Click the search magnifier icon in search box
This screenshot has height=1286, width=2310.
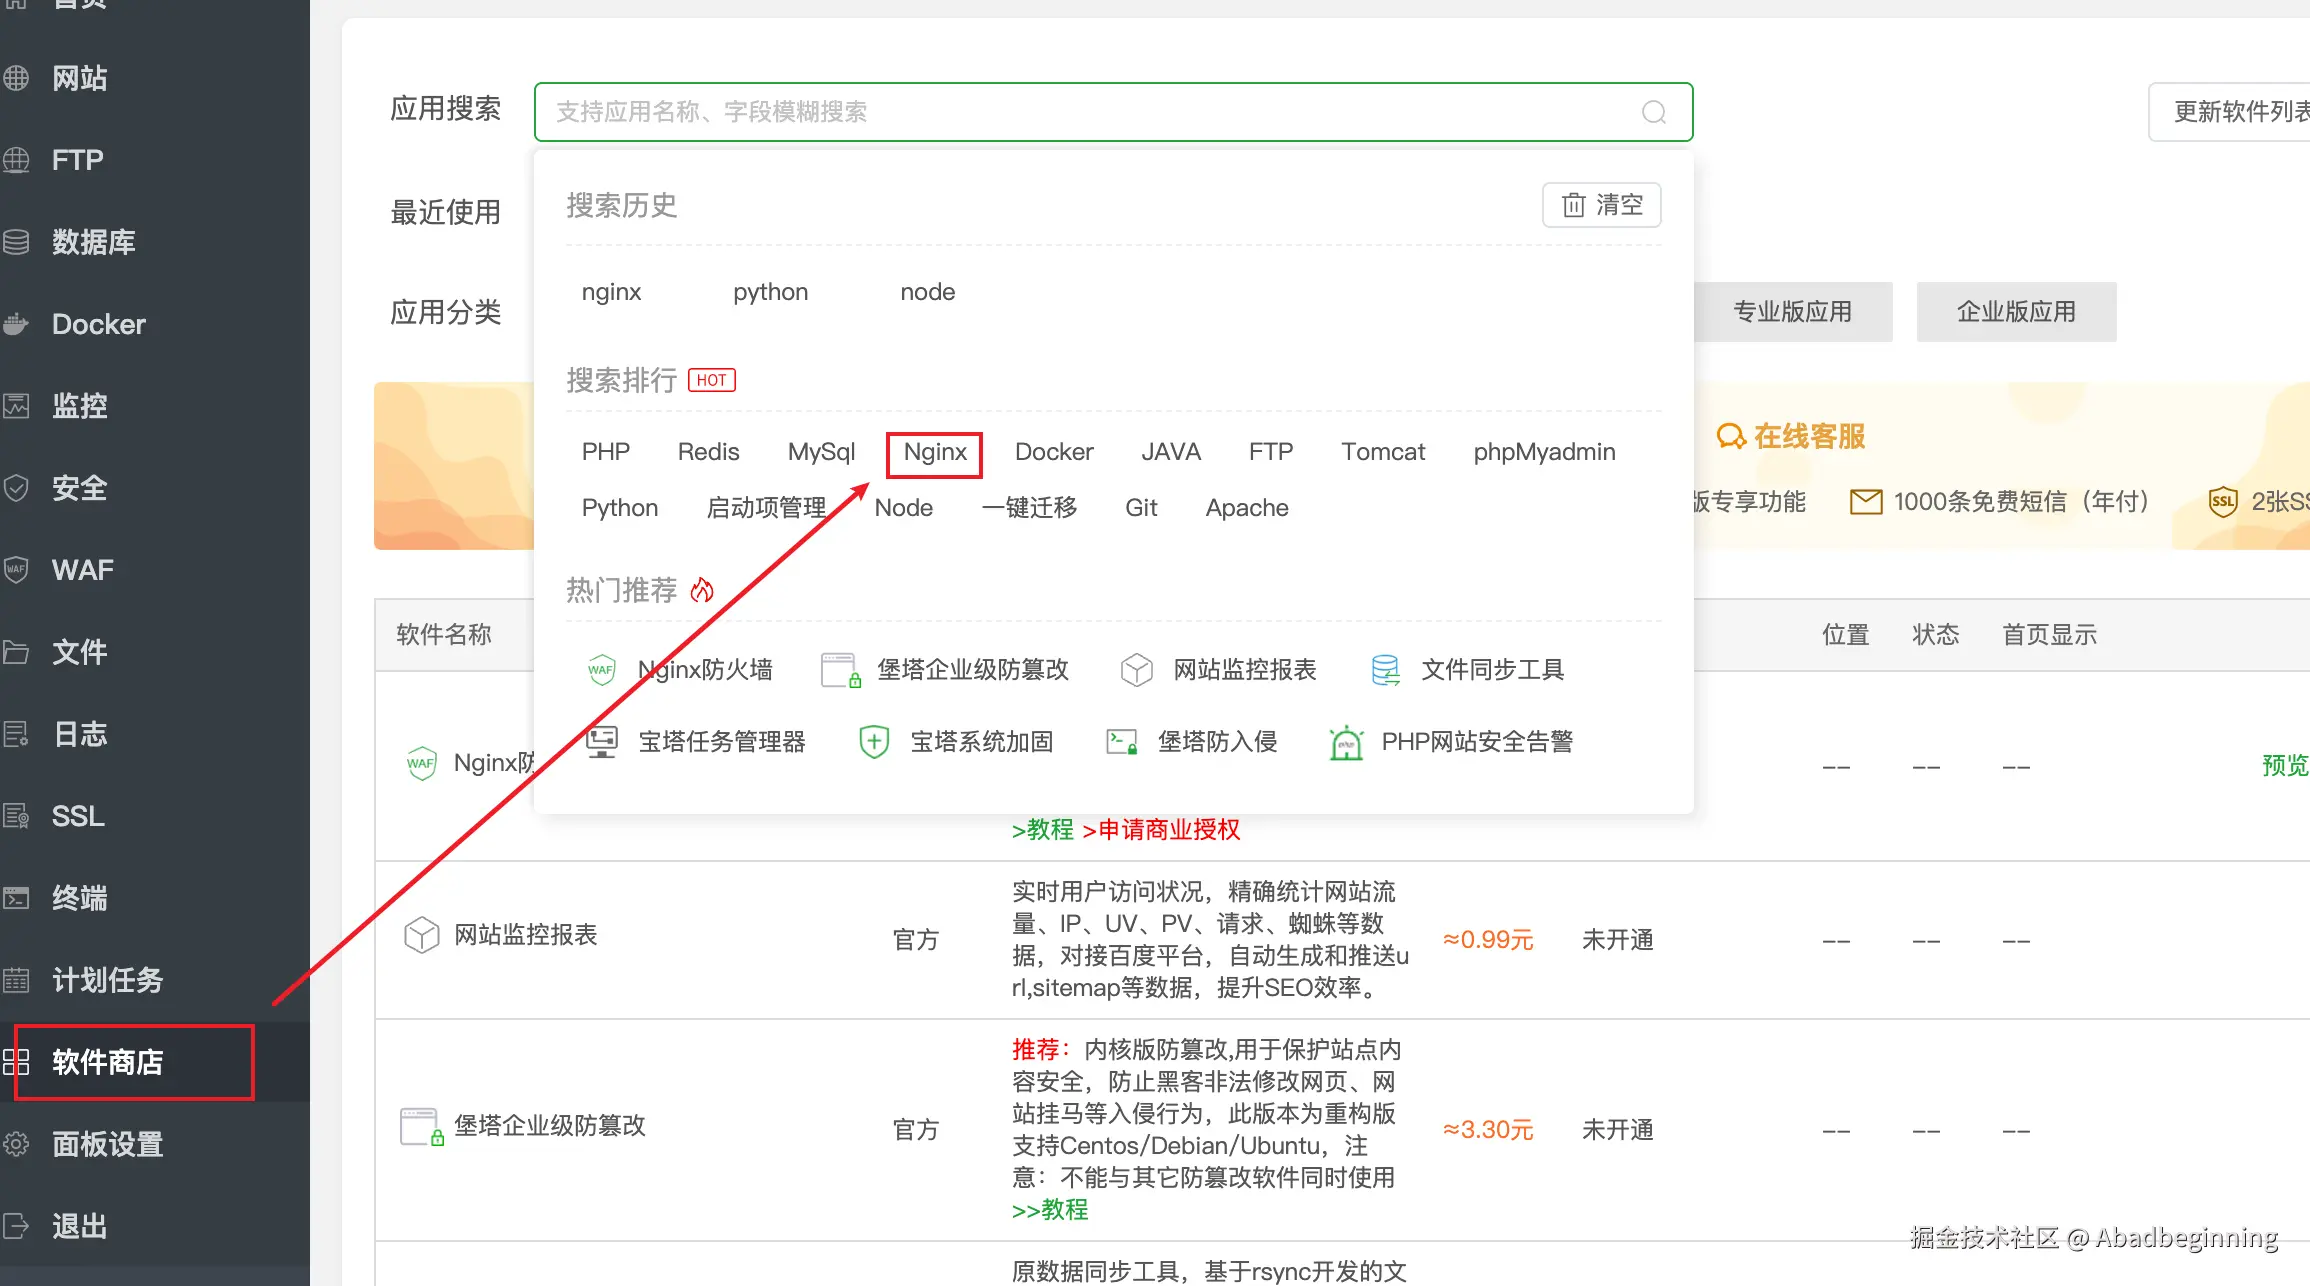click(1654, 112)
